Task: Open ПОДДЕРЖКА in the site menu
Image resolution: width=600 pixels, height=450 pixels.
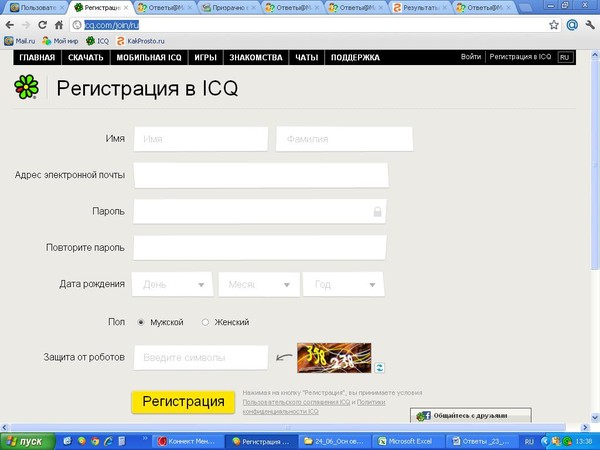Action: (x=355, y=57)
